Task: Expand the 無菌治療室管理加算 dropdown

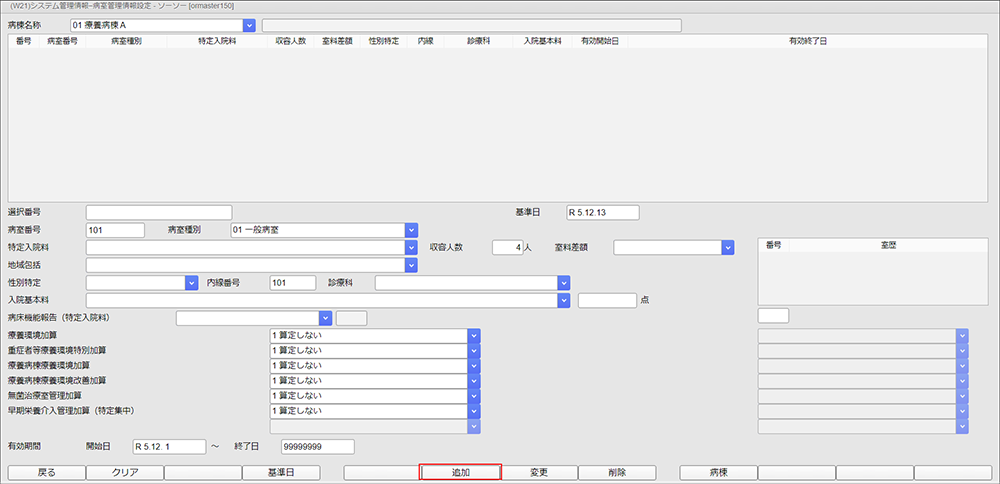Action: (475, 396)
